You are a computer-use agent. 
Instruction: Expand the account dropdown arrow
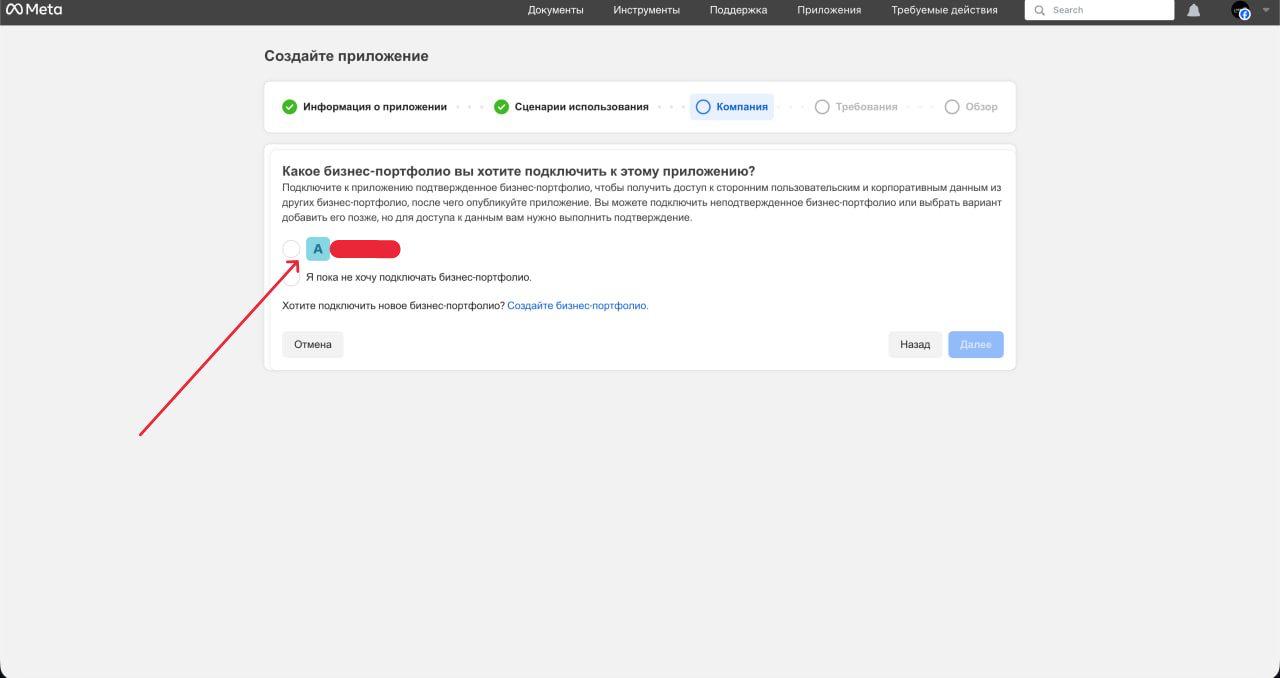(1266, 10)
